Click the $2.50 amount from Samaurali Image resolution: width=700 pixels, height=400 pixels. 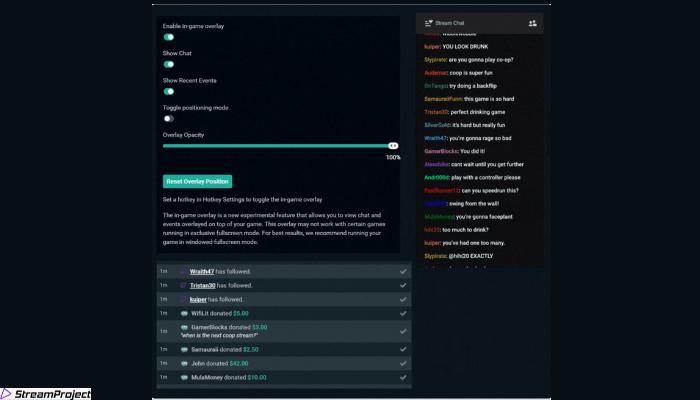[250, 350]
